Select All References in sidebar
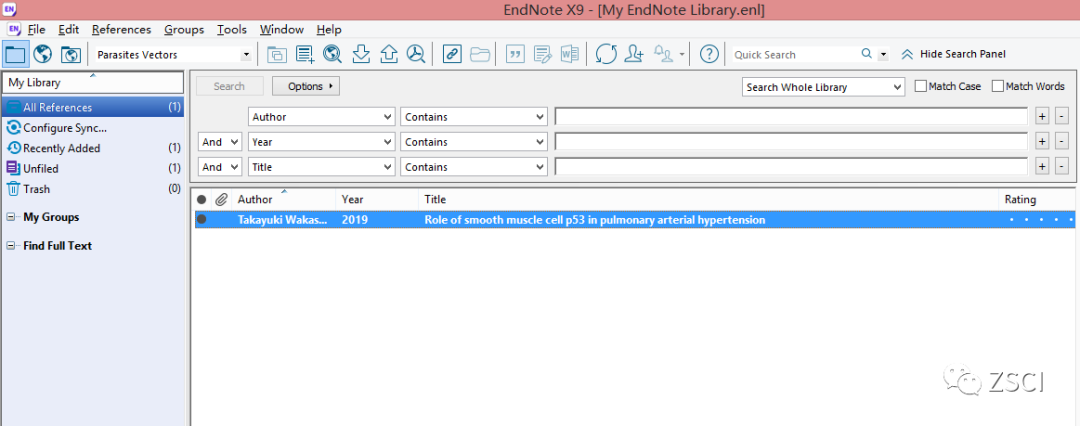Screen dimensions: 1080x426 coord(93,108)
